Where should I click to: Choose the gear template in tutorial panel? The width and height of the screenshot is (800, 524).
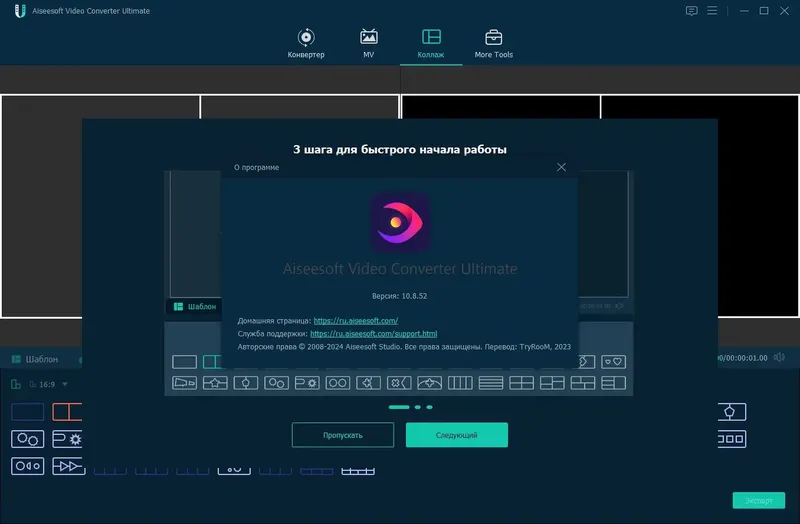click(x=307, y=383)
